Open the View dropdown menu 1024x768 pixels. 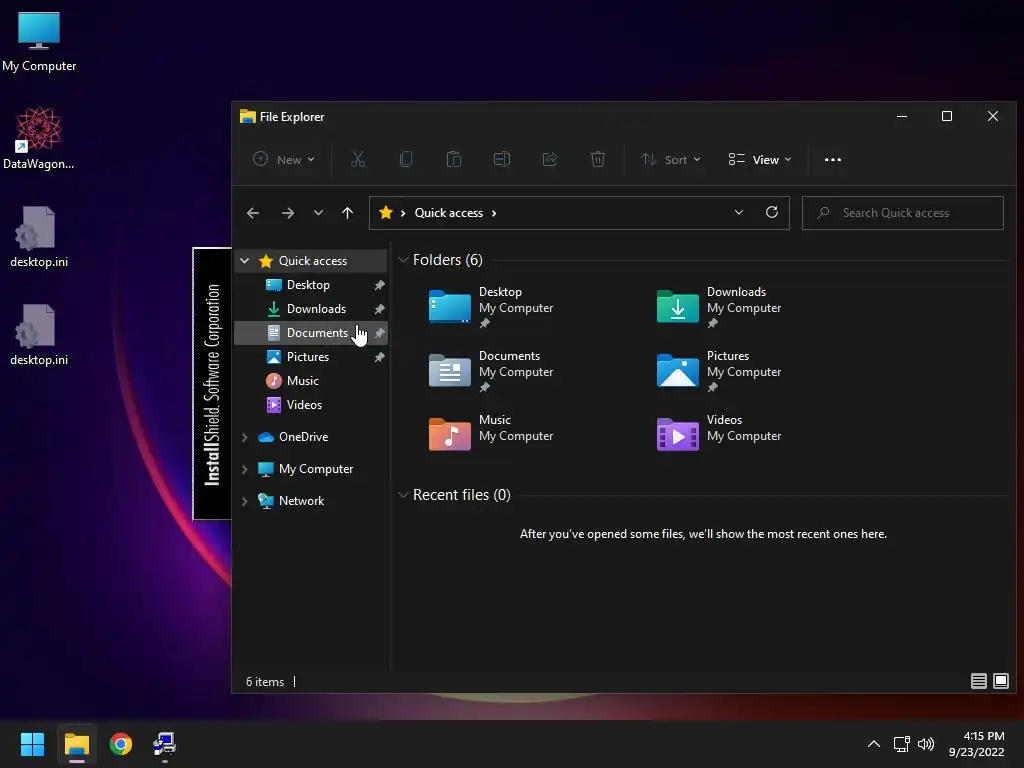(x=760, y=159)
